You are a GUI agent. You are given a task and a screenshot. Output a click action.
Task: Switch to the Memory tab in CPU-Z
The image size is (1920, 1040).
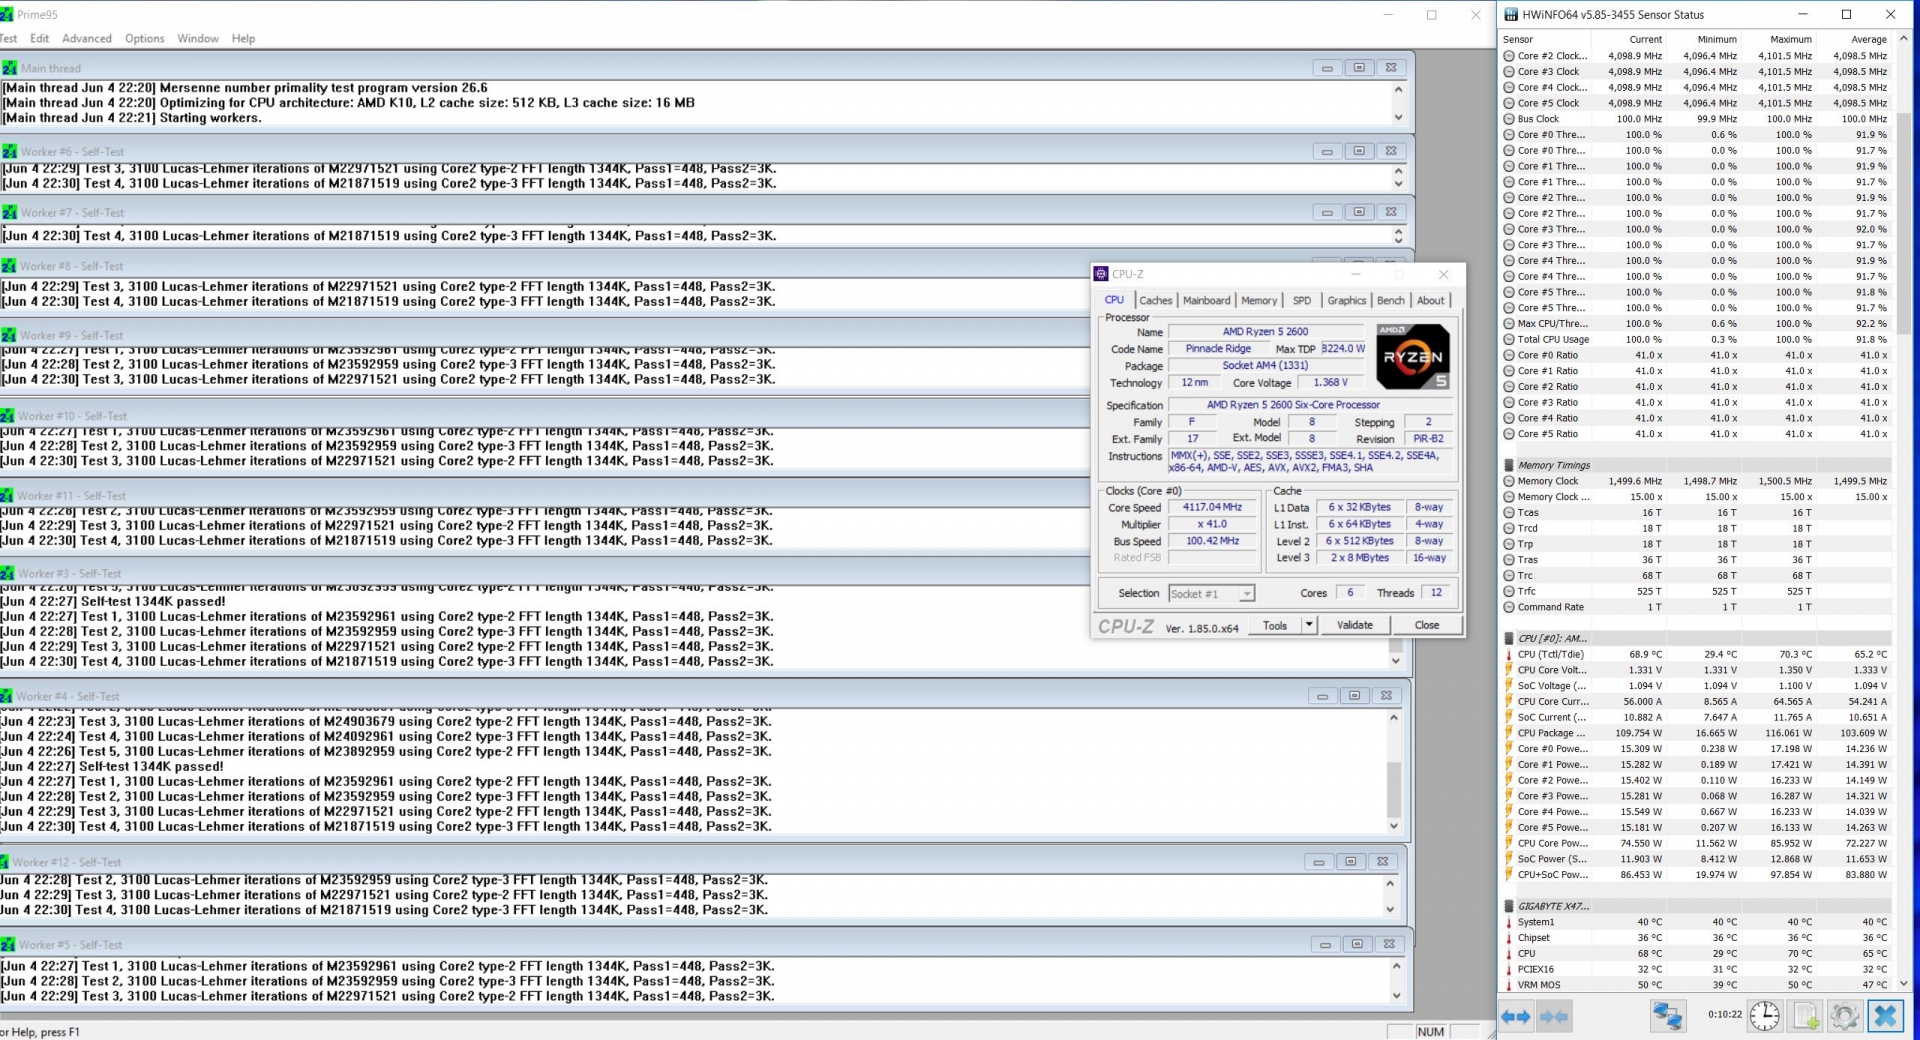pyautogui.click(x=1259, y=300)
